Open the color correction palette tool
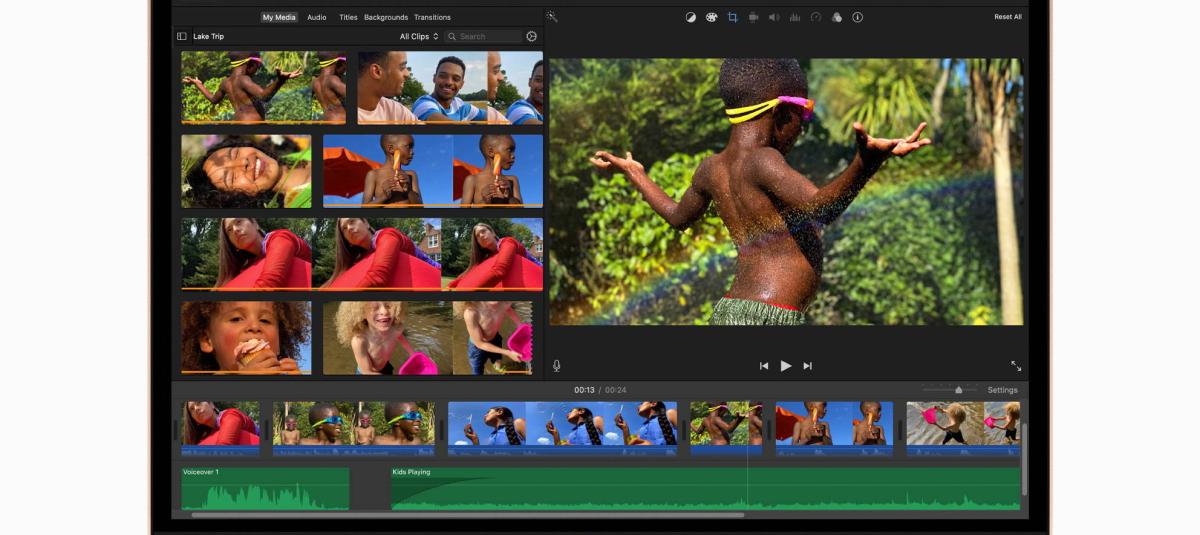This screenshot has width=1200, height=535. tap(712, 17)
